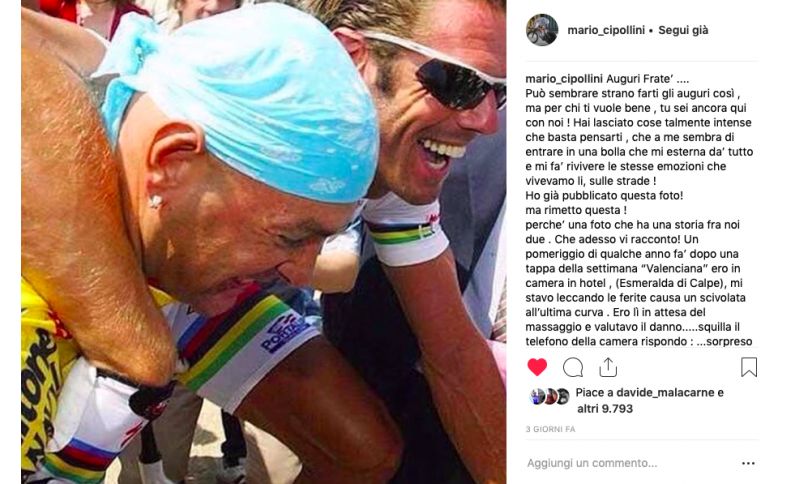View the altri 9.793 likes list
This screenshot has height=484, width=800.
[605, 409]
